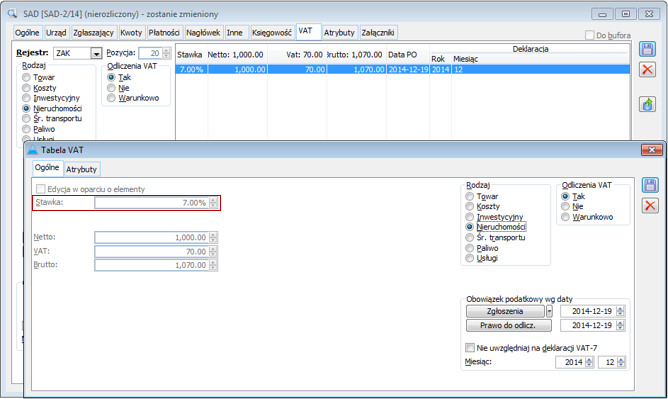Close the Tabela VAT dialog
Image resolution: width=668 pixels, height=399 pixels.
(x=652, y=149)
